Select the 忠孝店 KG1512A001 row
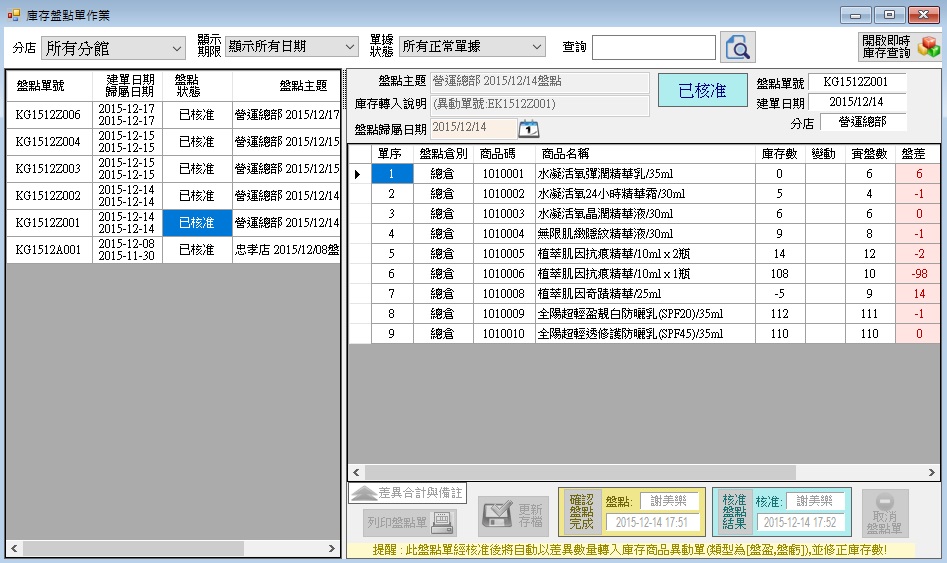The width and height of the screenshot is (947, 563). pyautogui.click(x=48, y=250)
